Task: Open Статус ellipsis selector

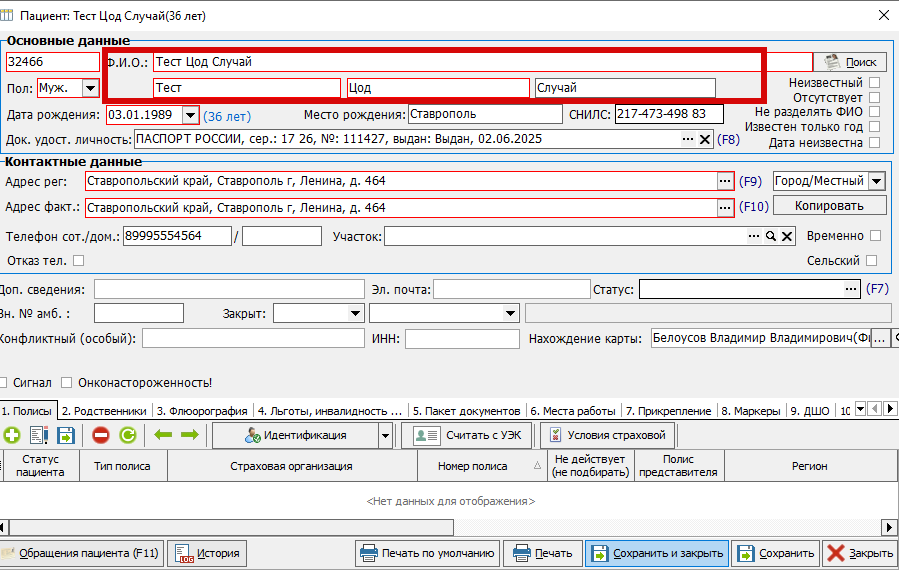Action: tap(851, 289)
